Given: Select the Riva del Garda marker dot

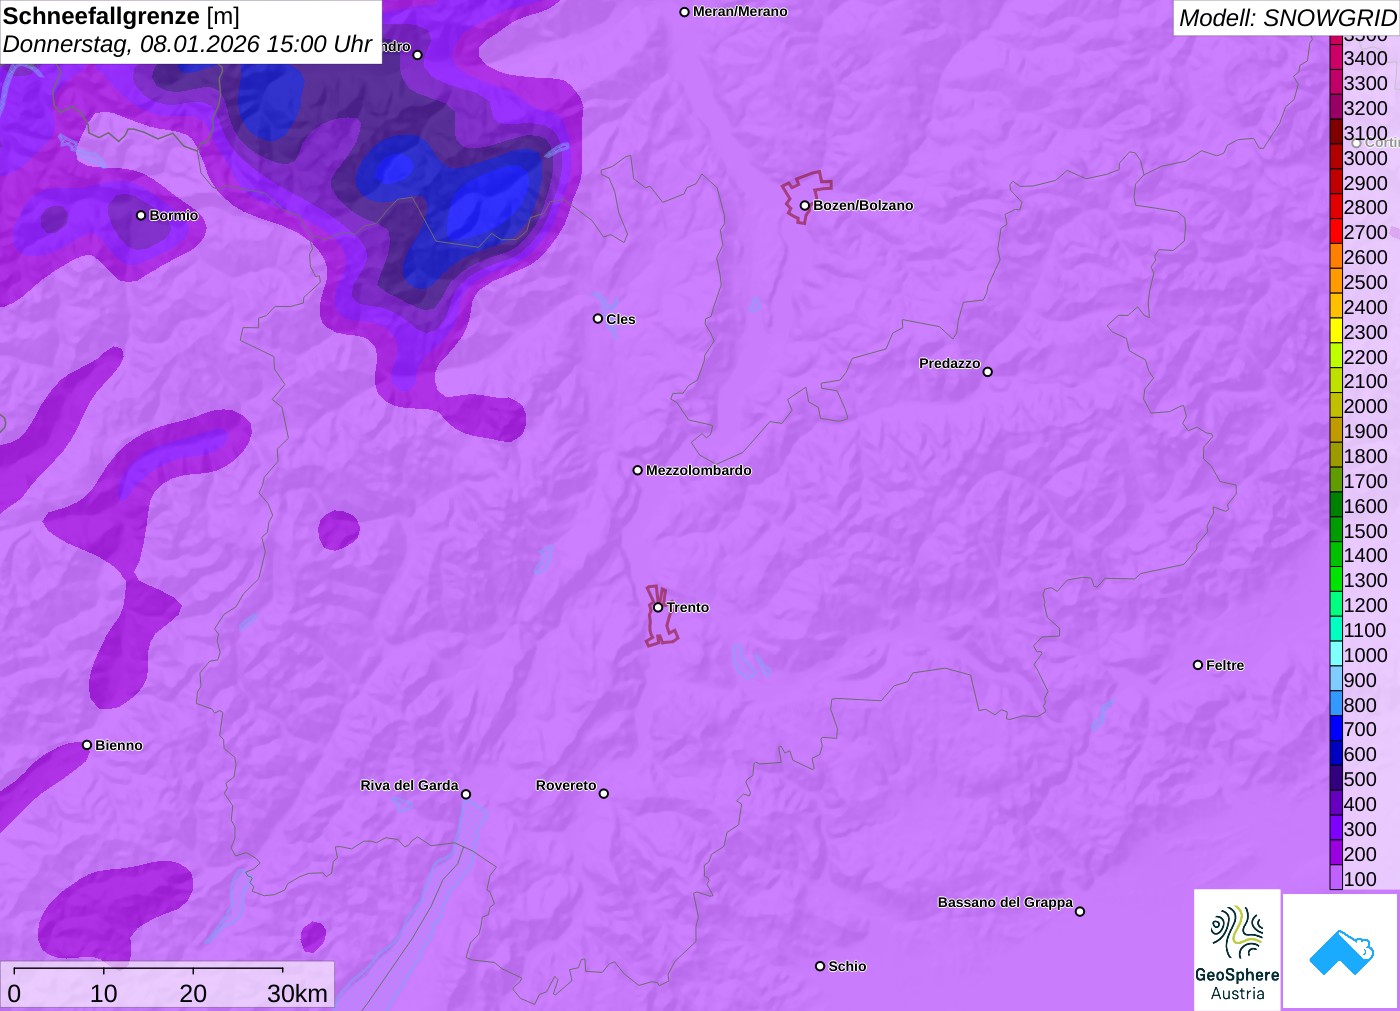Looking at the screenshot, I should (466, 794).
